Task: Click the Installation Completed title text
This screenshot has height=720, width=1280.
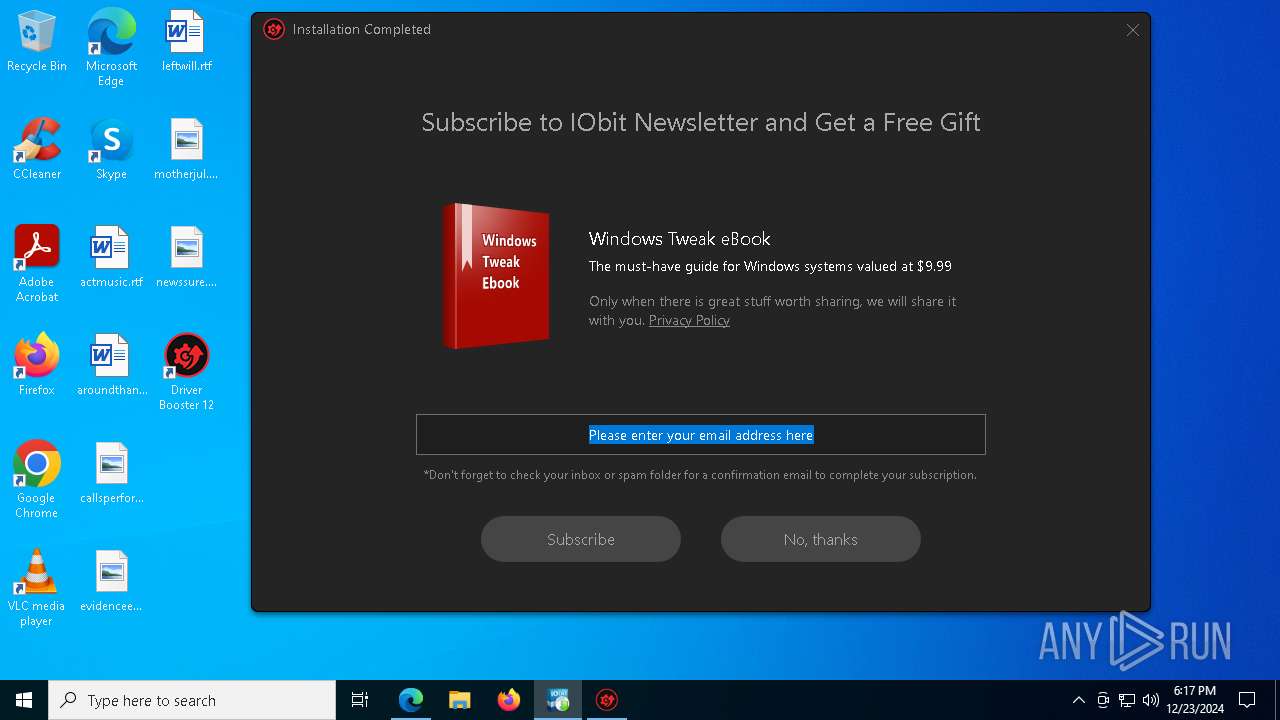Action: 362,30
